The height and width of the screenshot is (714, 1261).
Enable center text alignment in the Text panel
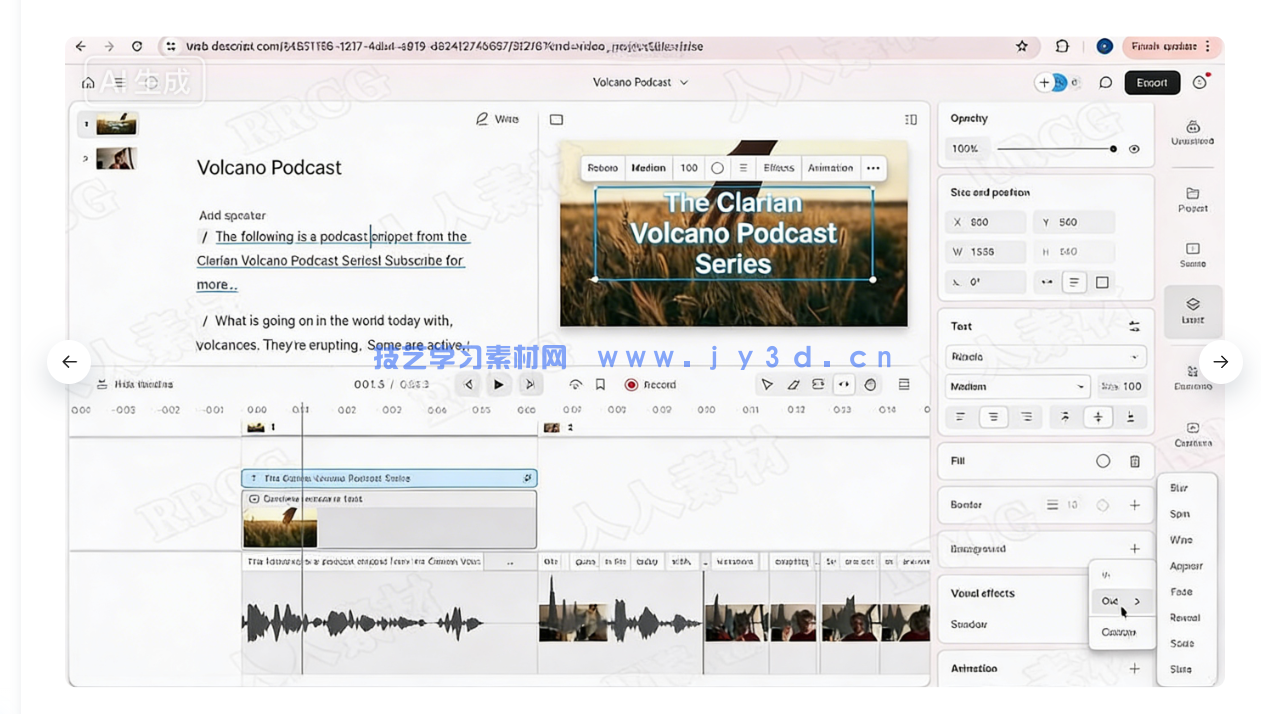coord(993,417)
